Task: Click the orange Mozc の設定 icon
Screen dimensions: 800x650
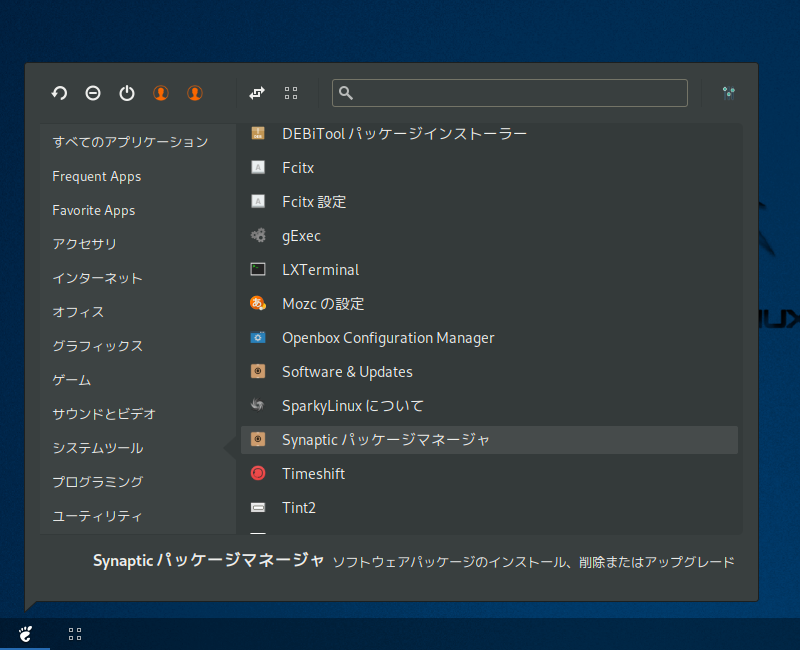Action: click(258, 304)
